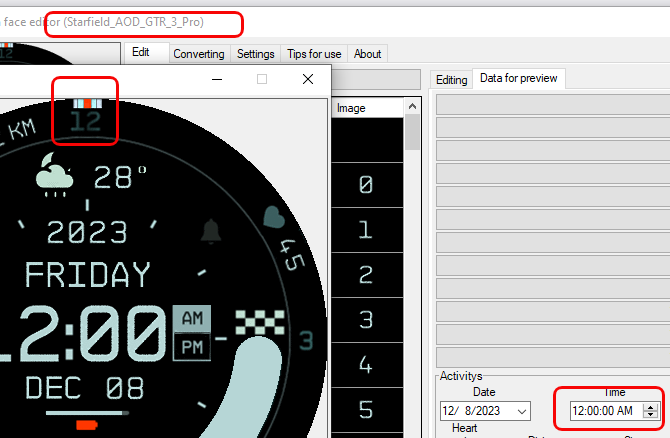Click the up arrow of the image list scrollbar
Screen dimensions: 670x438
coord(412,106)
